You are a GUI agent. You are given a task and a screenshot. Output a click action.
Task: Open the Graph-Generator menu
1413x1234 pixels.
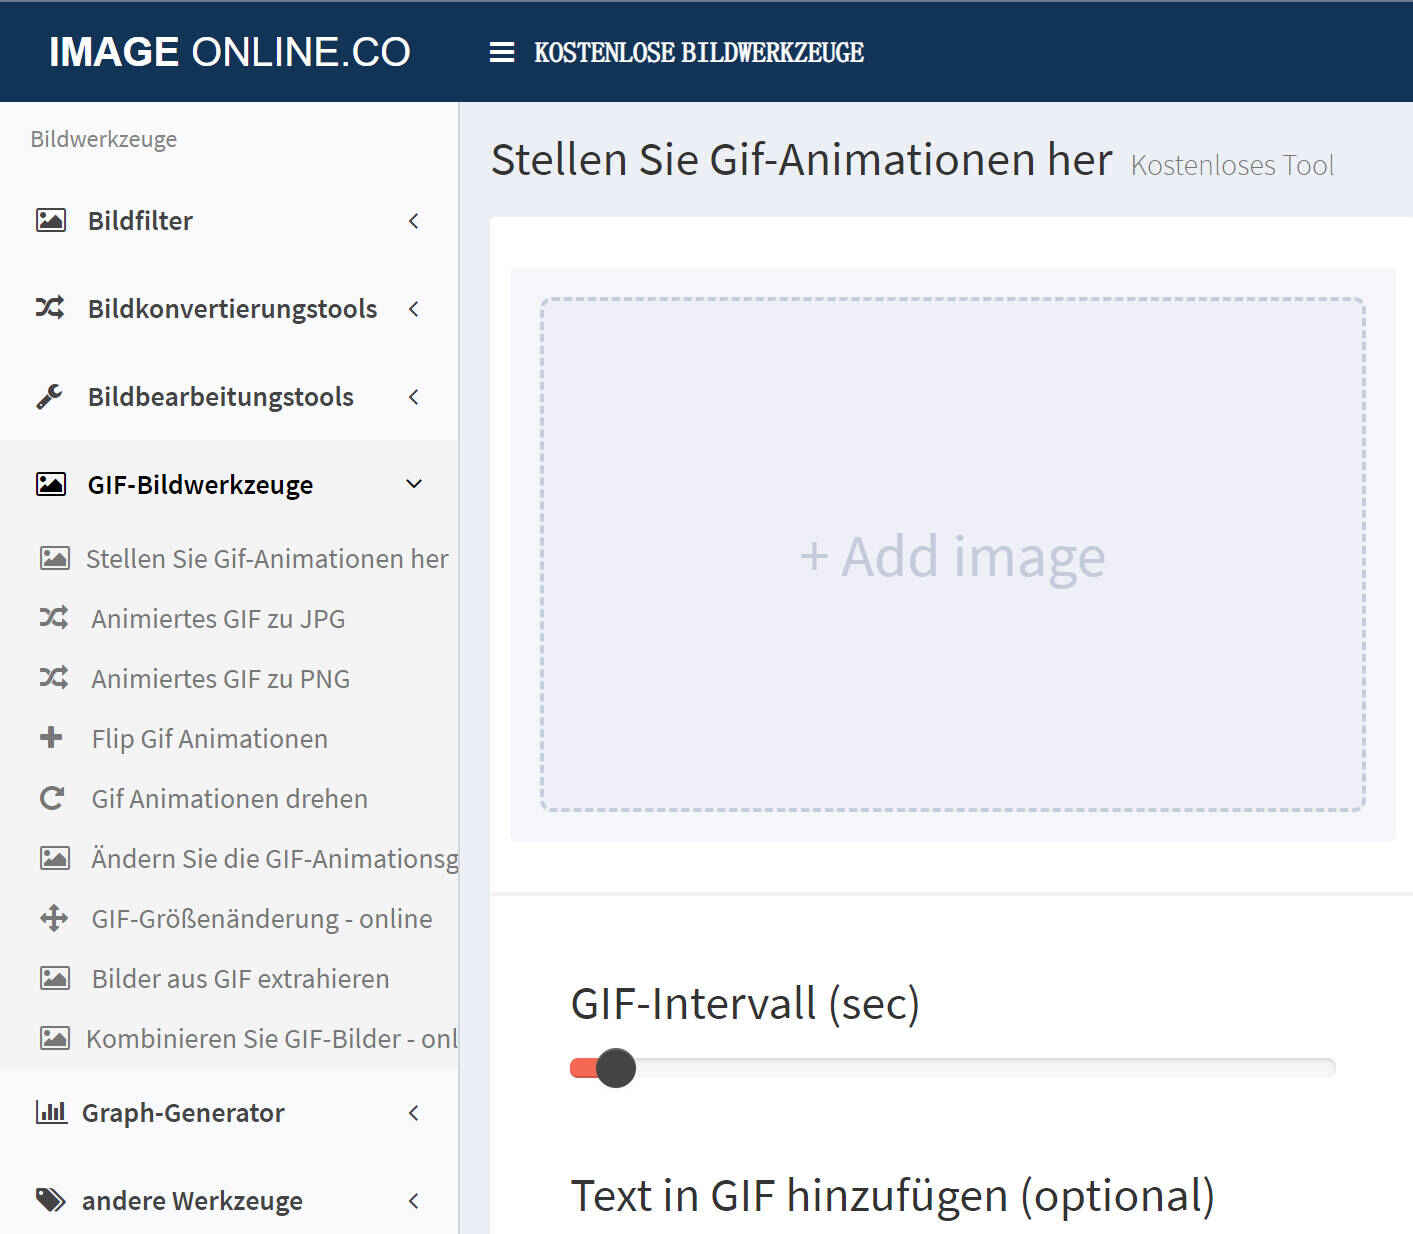click(229, 1112)
